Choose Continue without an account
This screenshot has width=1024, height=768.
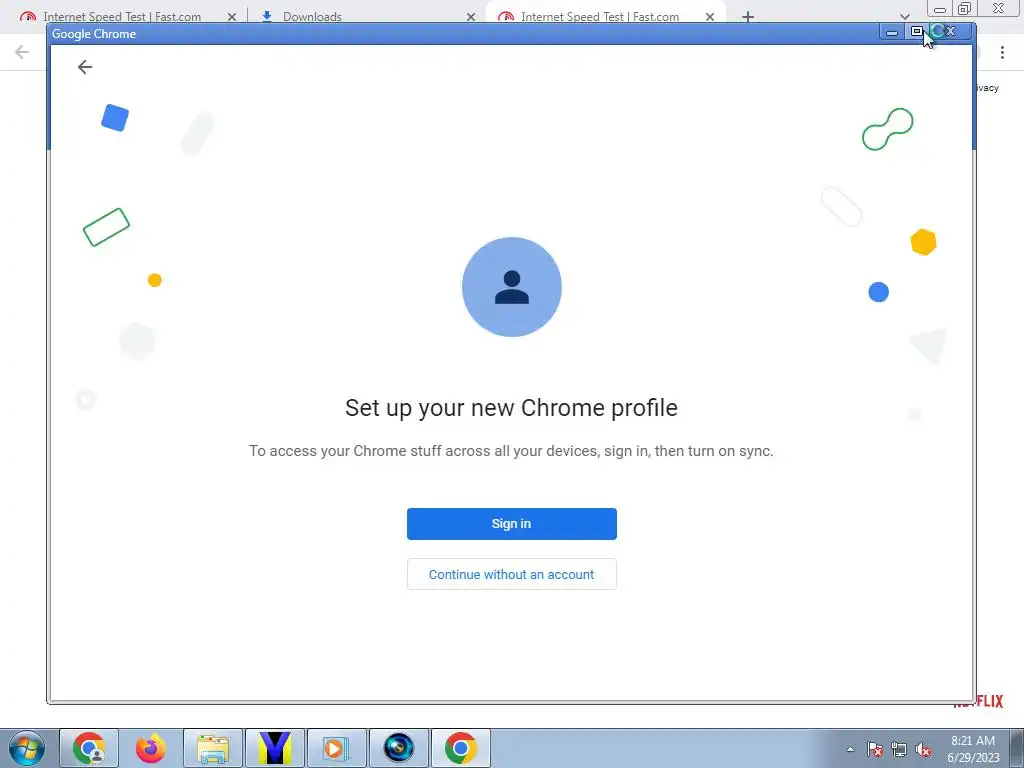pos(511,574)
